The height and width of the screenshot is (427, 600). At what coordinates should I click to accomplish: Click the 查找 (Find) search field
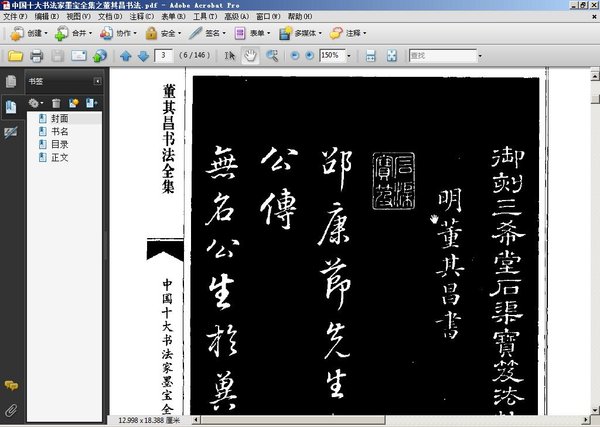pos(443,56)
